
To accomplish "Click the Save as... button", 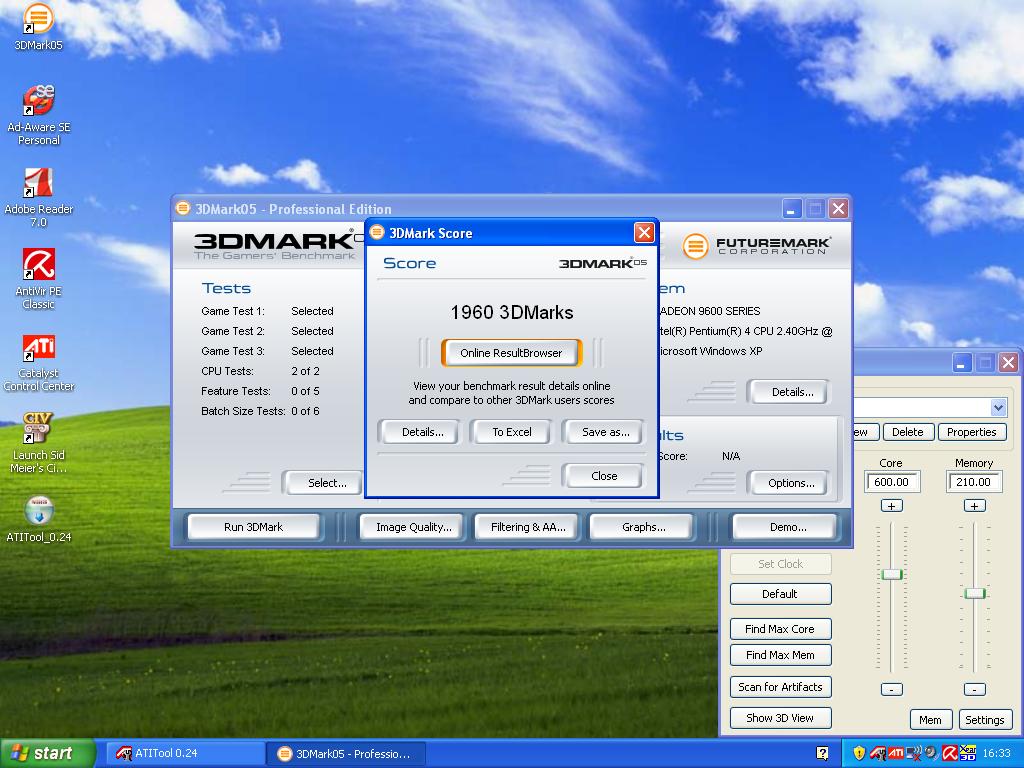I will coord(605,432).
